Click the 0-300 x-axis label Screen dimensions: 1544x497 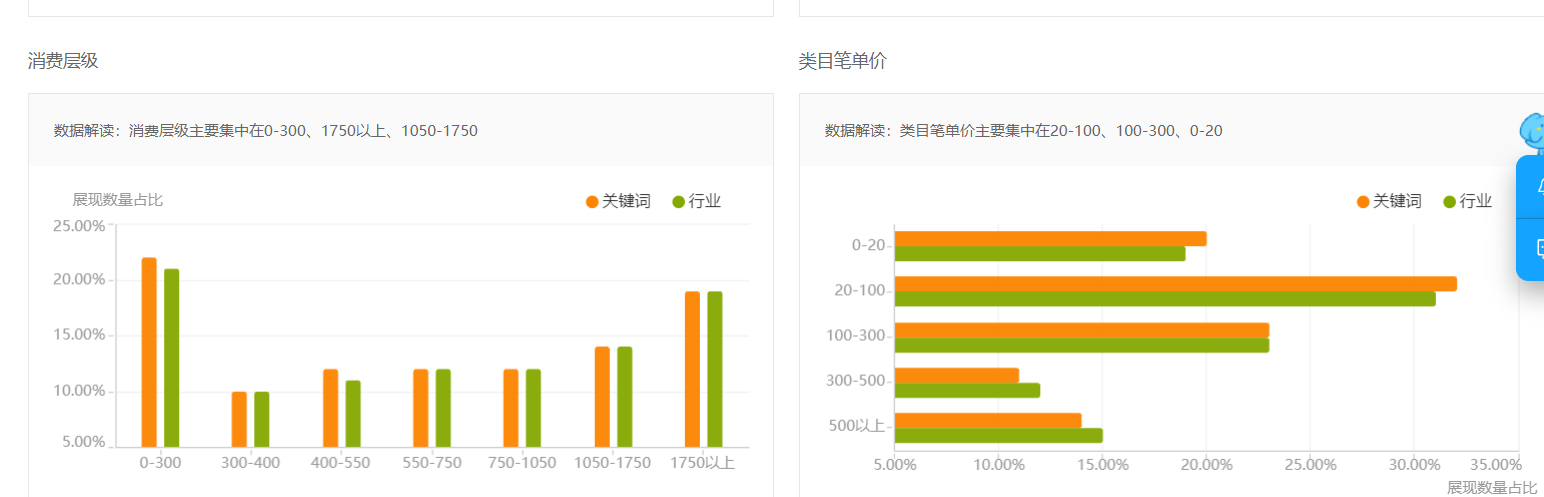click(x=160, y=463)
